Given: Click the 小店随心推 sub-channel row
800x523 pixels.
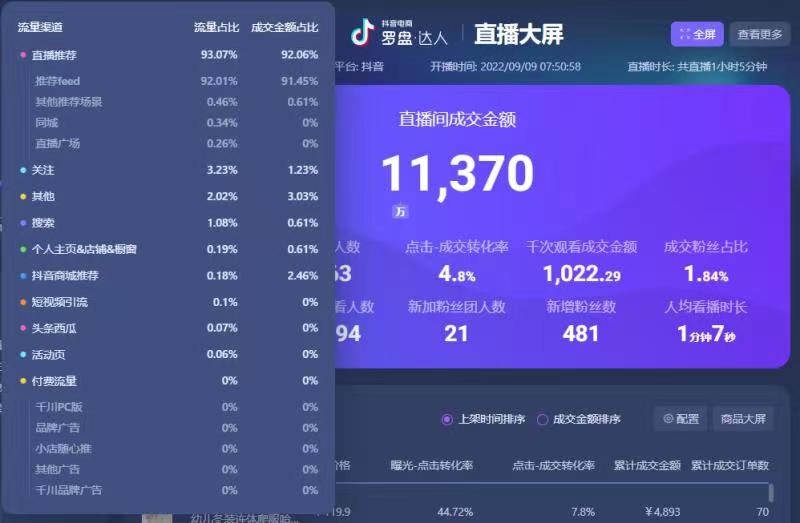Looking at the screenshot, I should [x=176, y=449].
